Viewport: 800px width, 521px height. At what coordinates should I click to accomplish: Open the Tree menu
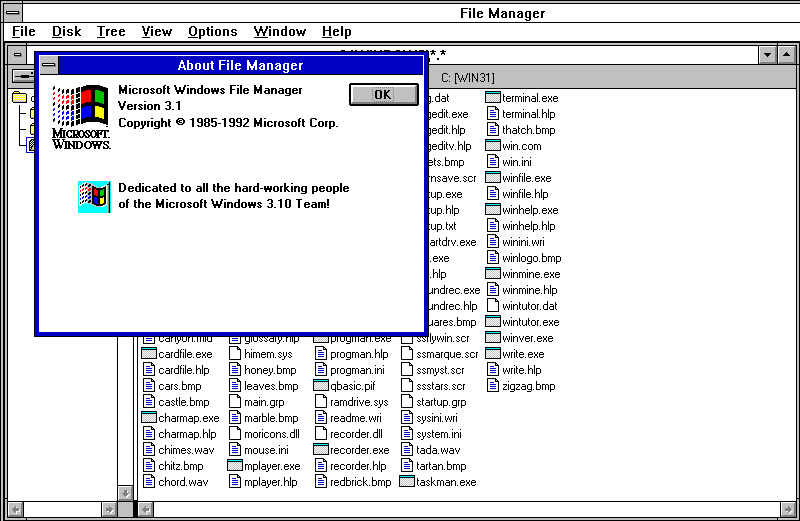click(x=111, y=32)
